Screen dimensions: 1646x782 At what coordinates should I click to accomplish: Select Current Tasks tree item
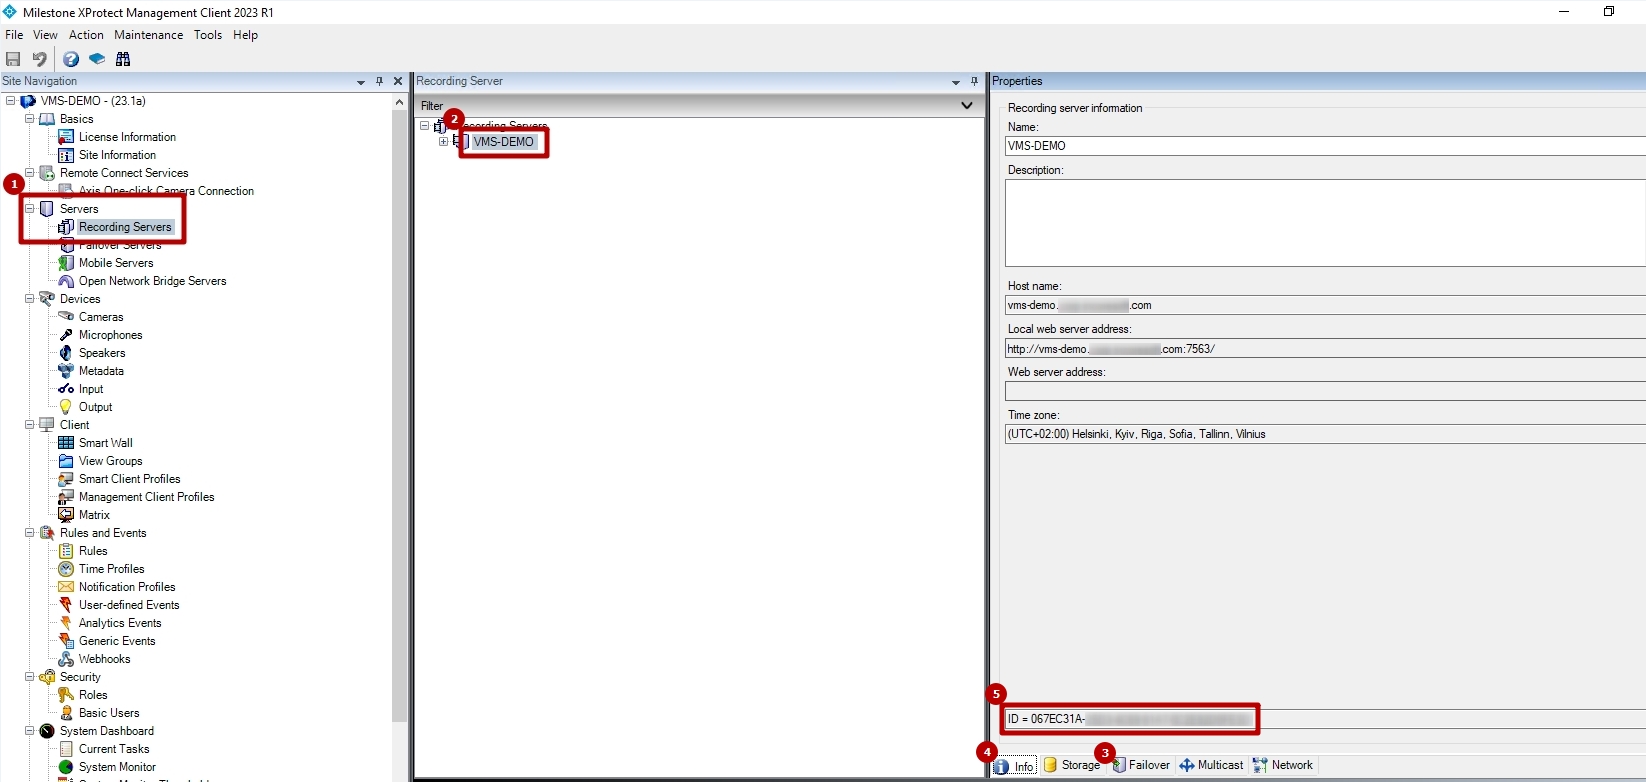pos(114,749)
